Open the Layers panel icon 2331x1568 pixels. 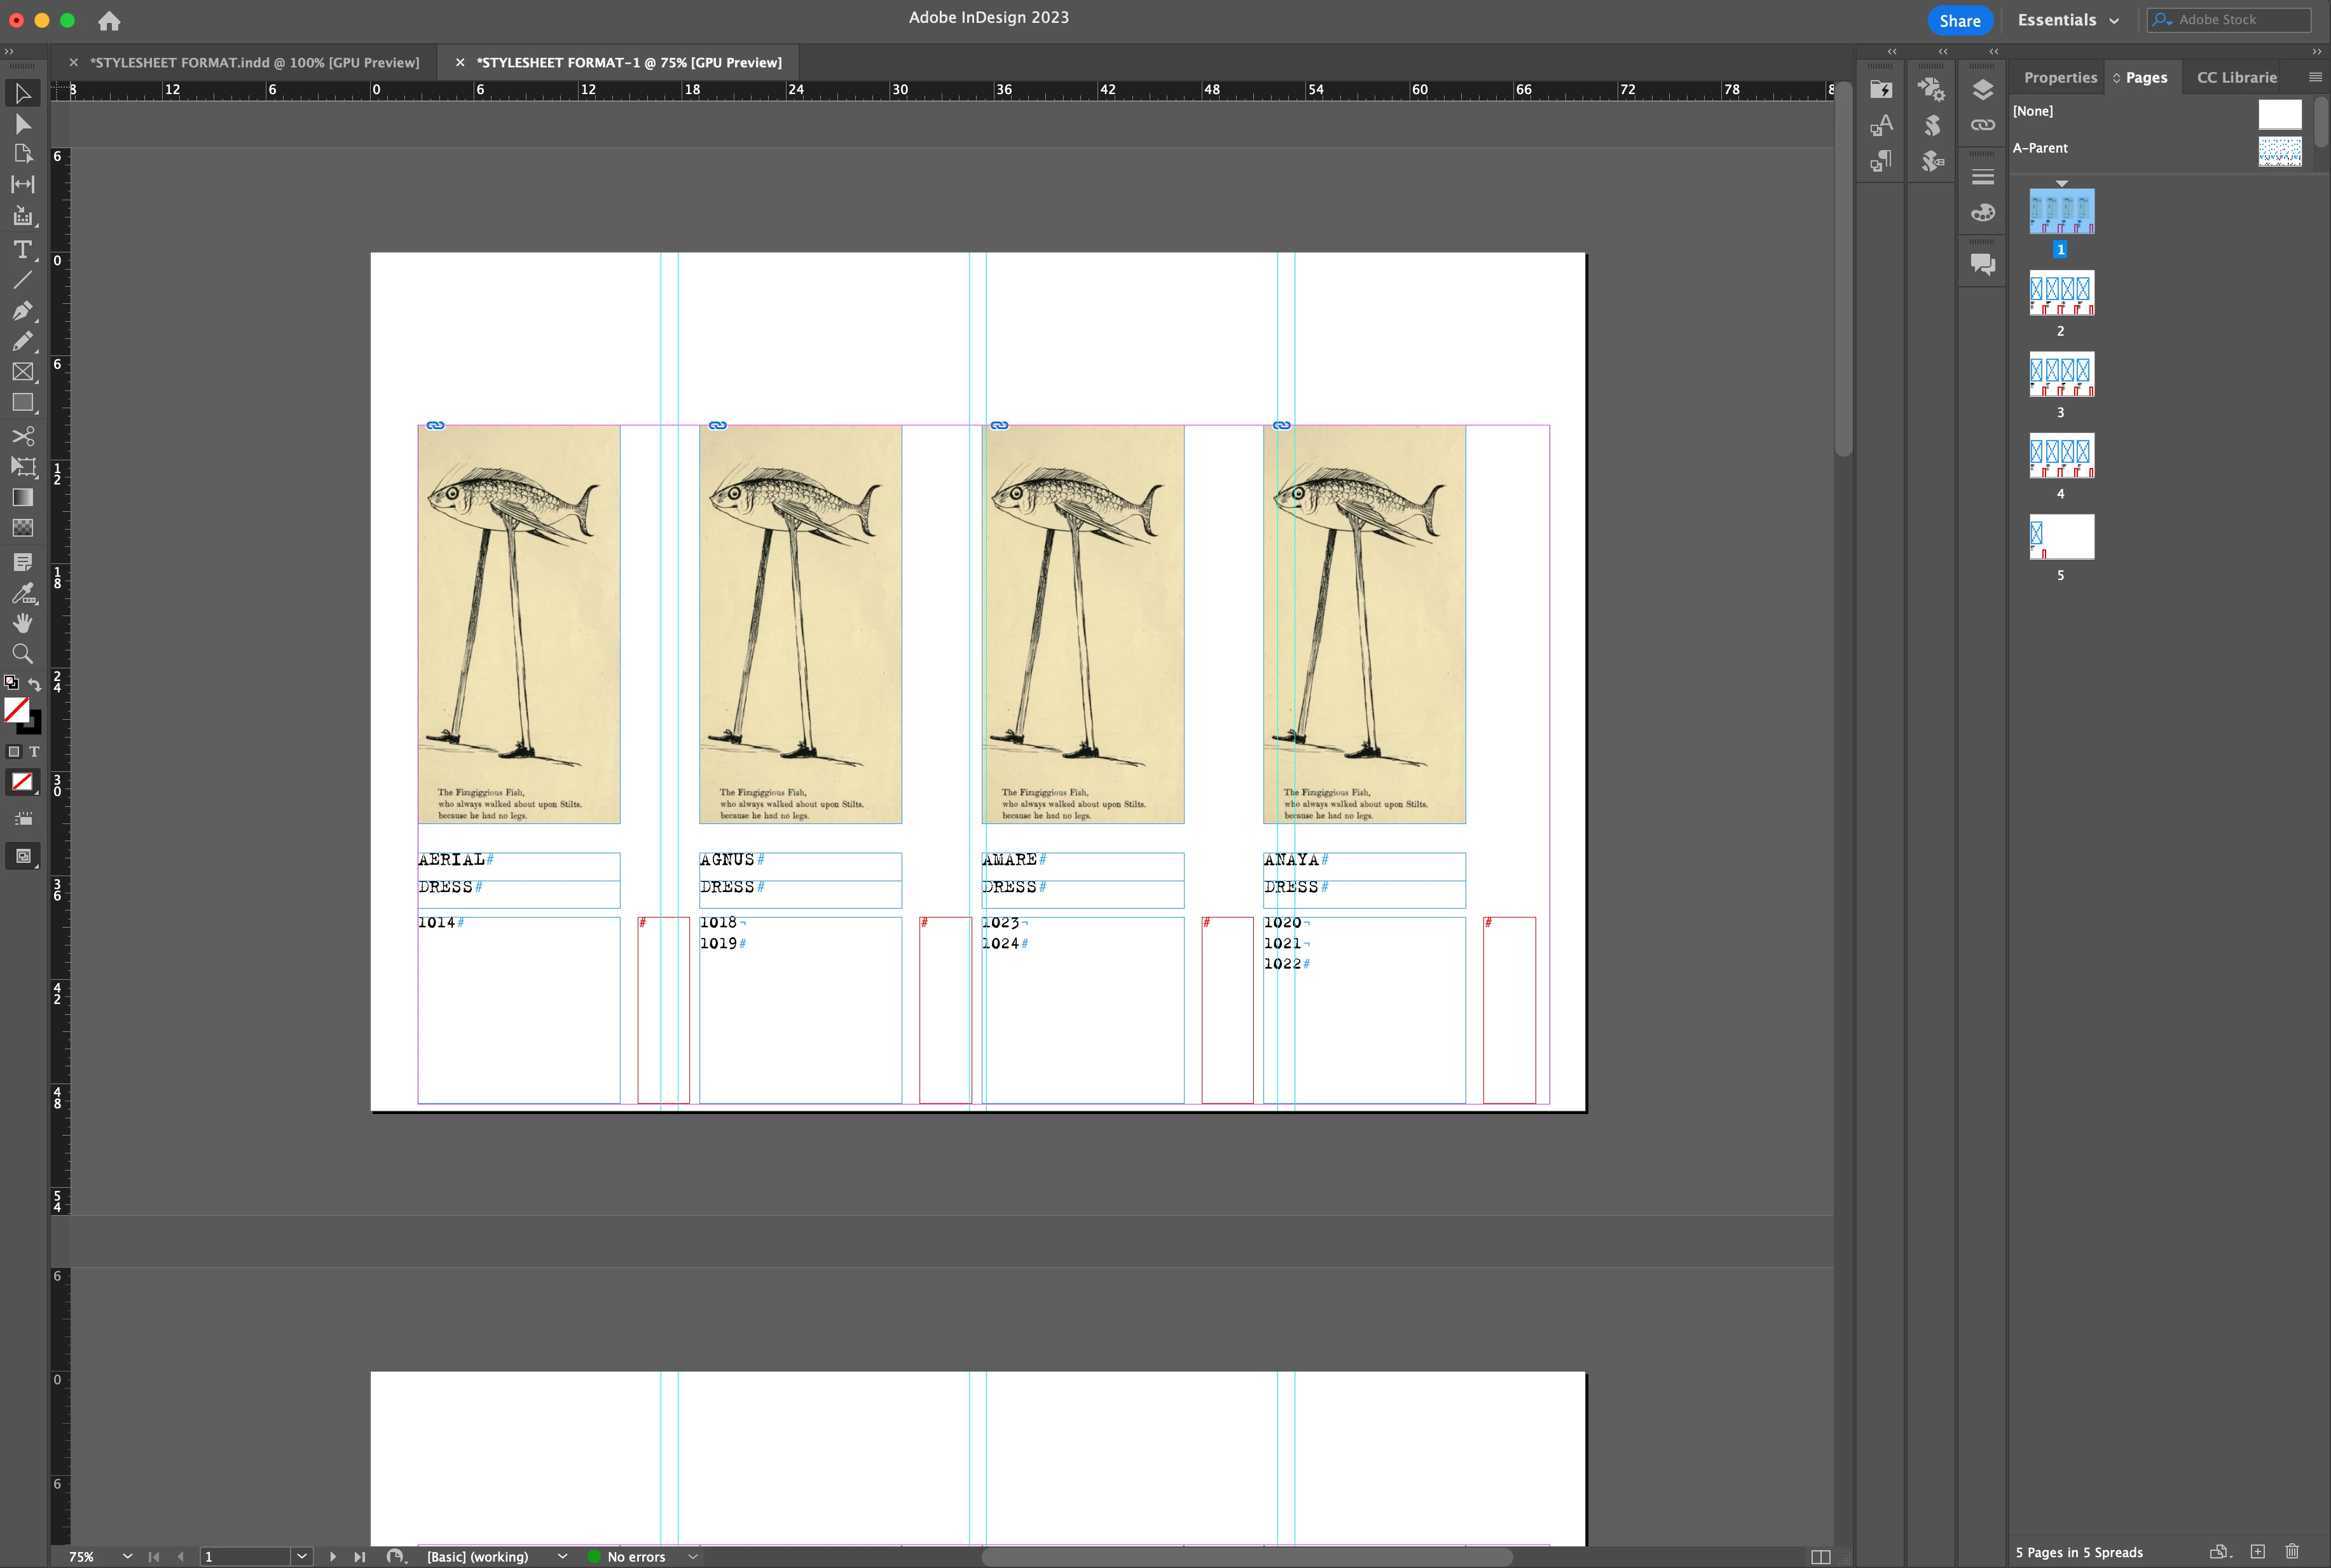[1982, 89]
